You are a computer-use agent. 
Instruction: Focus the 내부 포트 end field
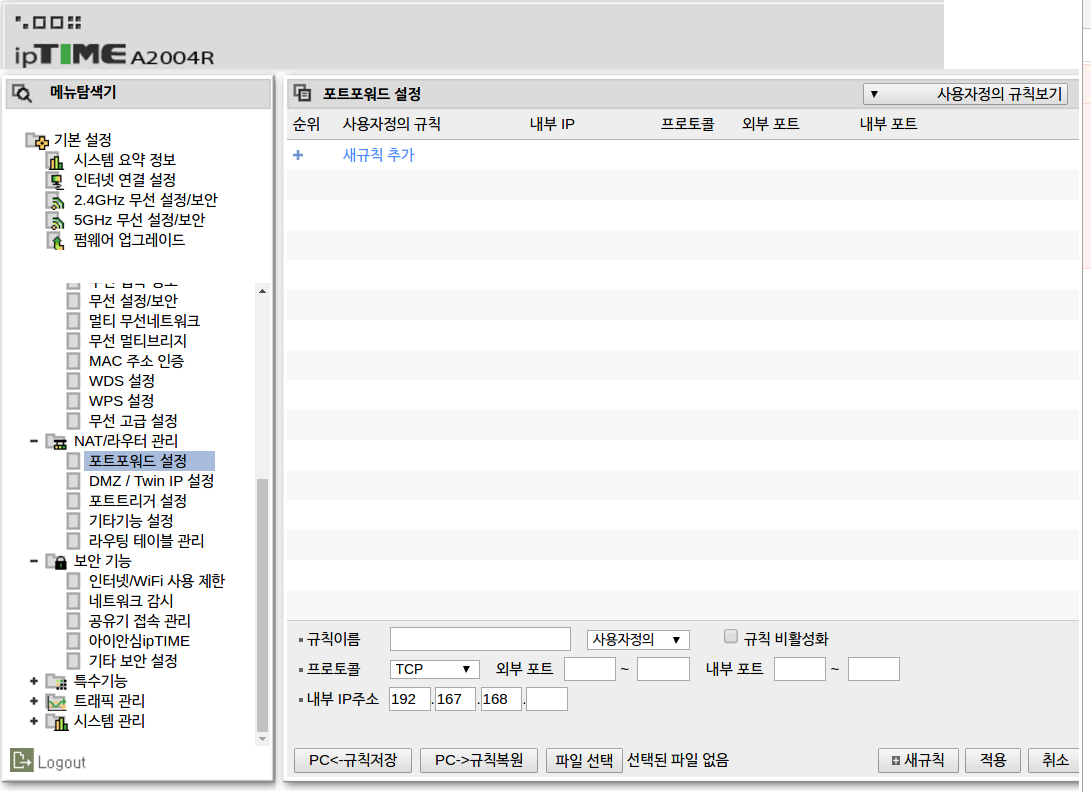click(x=874, y=669)
